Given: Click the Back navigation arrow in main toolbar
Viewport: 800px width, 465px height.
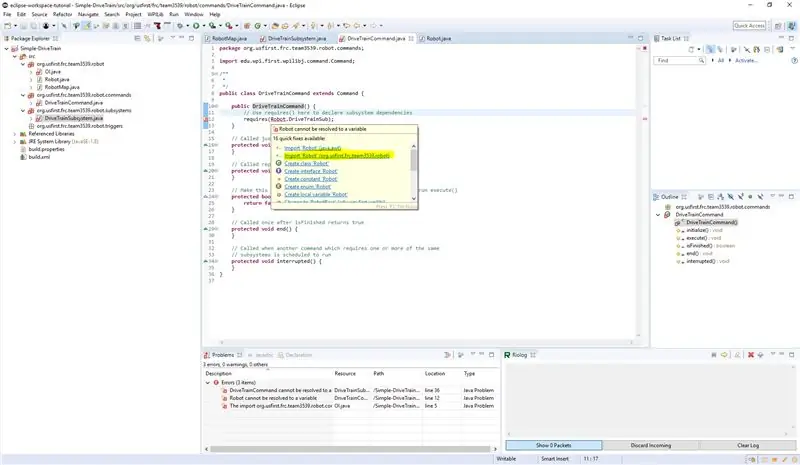Looking at the screenshot, I should (x=357, y=26).
